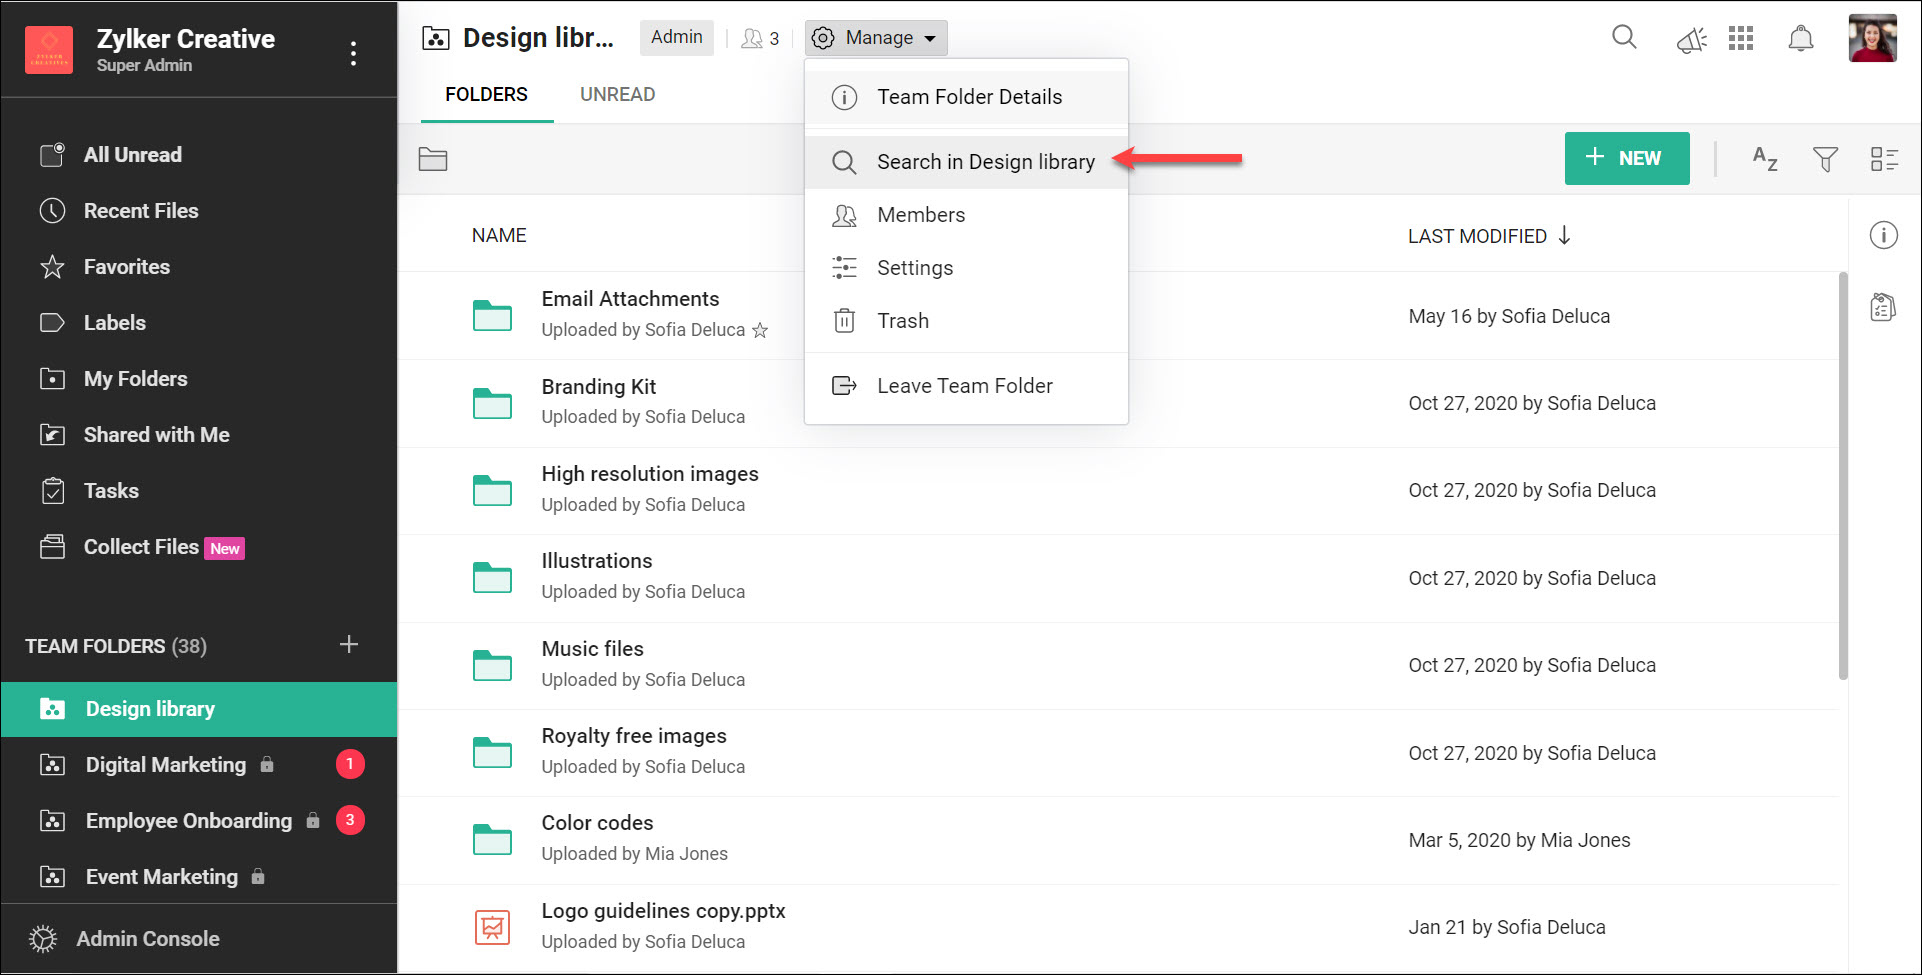This screenshot has height=975, width=1922.
Task: Open the profile picture thumbnail
Action: coord(1874,39)
